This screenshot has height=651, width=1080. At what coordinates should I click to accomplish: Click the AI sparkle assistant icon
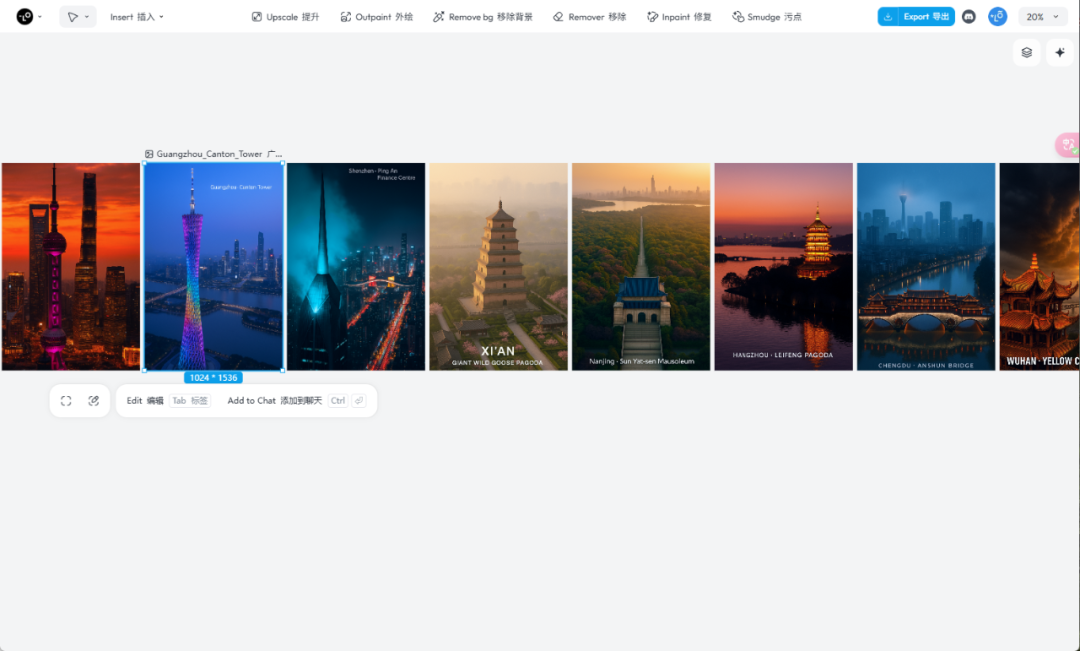(x=1060, y=53)
